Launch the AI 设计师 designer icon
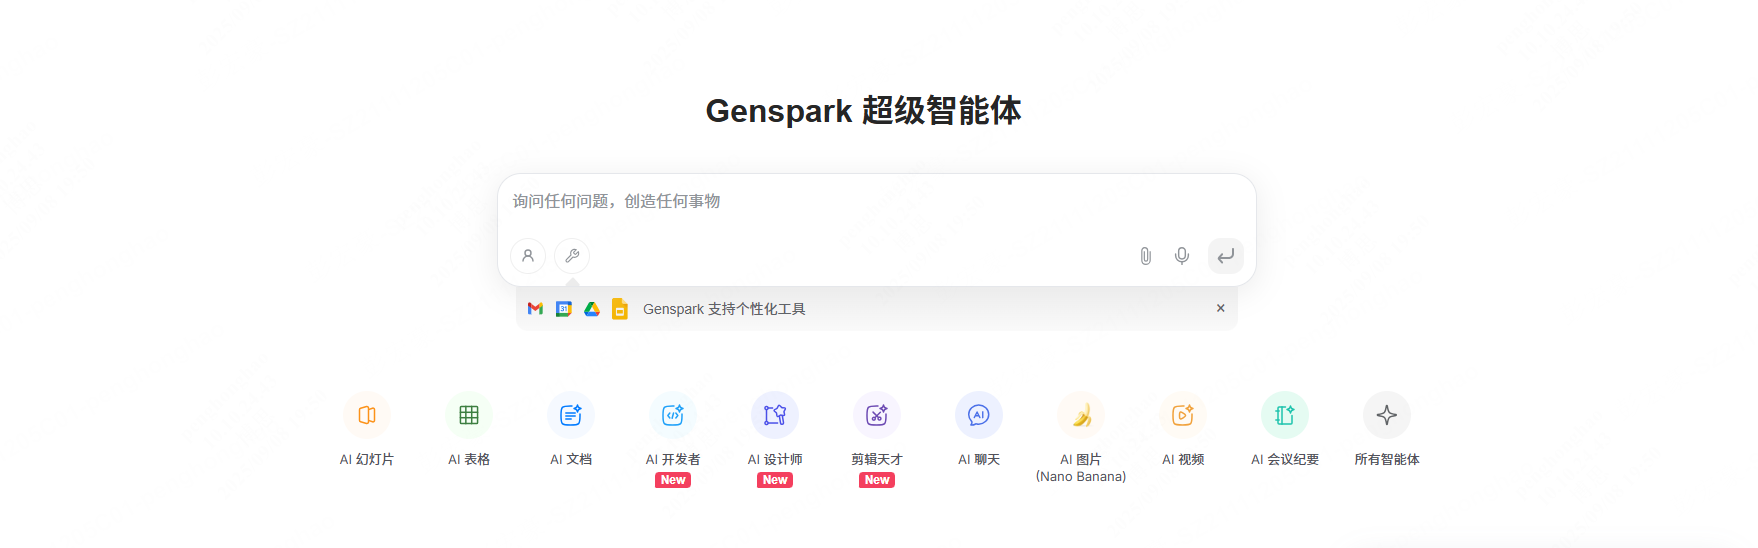 775,415
